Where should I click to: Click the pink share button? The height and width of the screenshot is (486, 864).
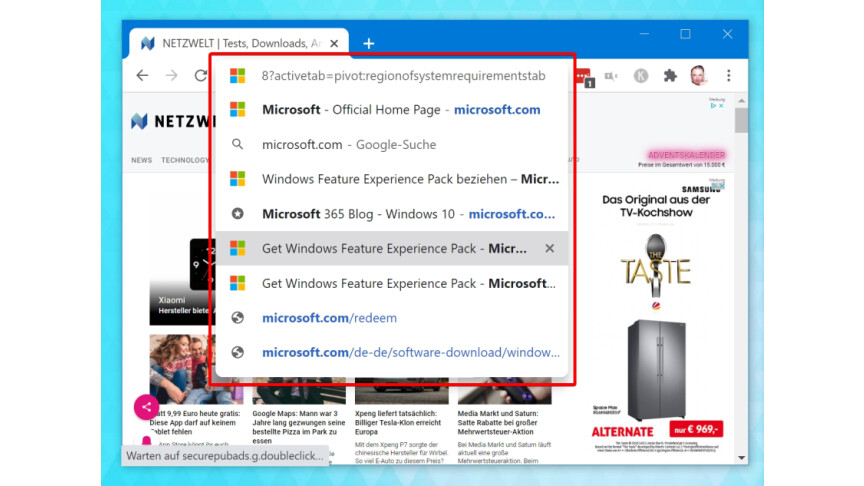[x=146, y=407]
